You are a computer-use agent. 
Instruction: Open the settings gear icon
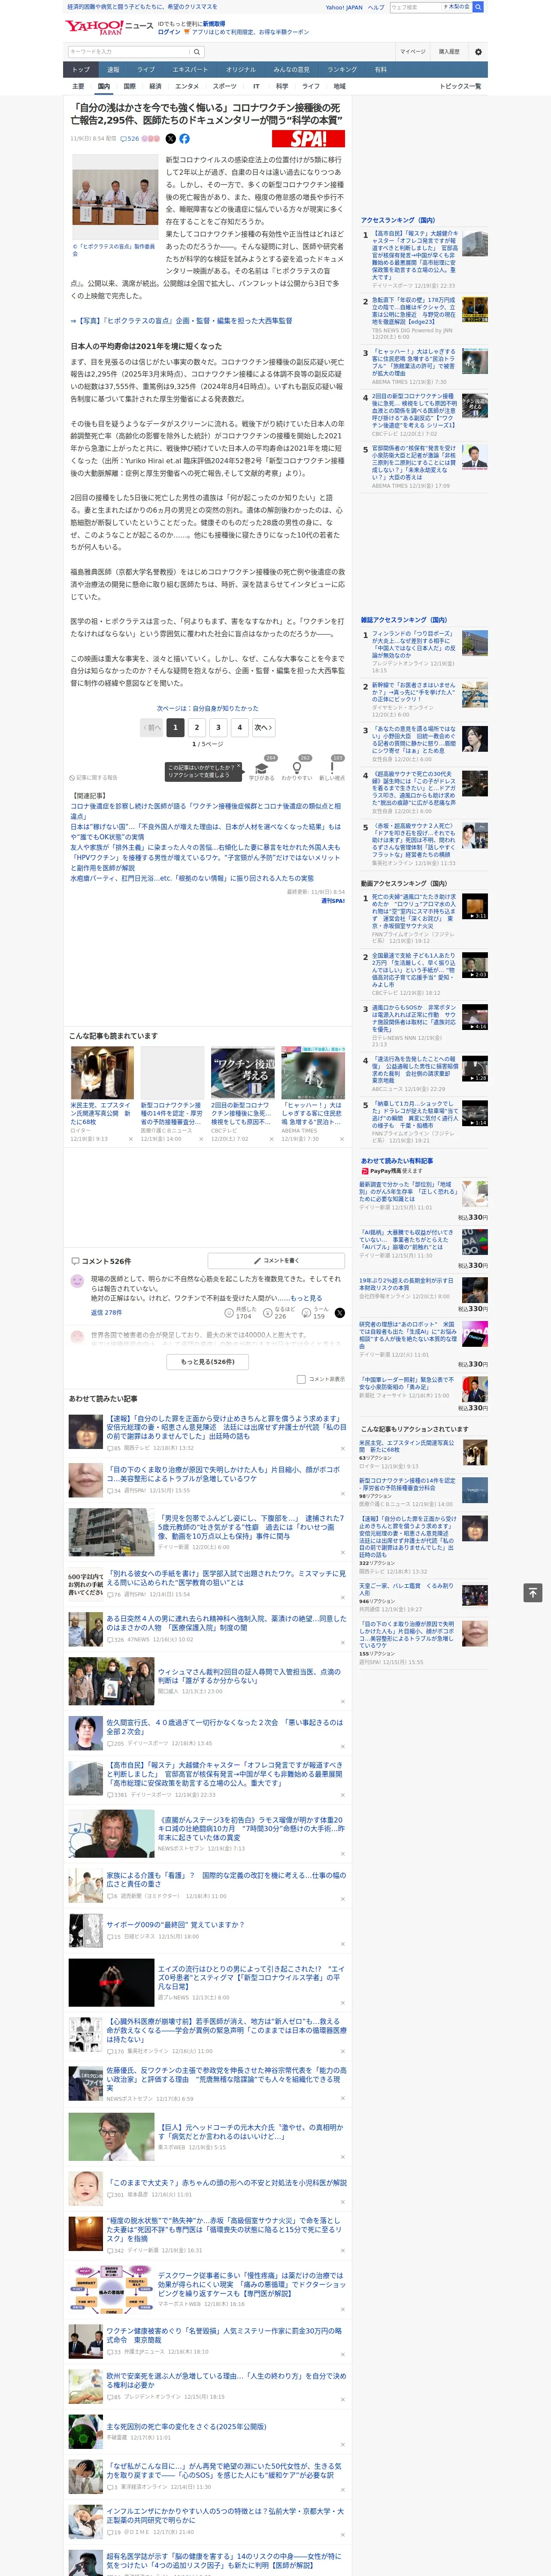click(478, 51)
